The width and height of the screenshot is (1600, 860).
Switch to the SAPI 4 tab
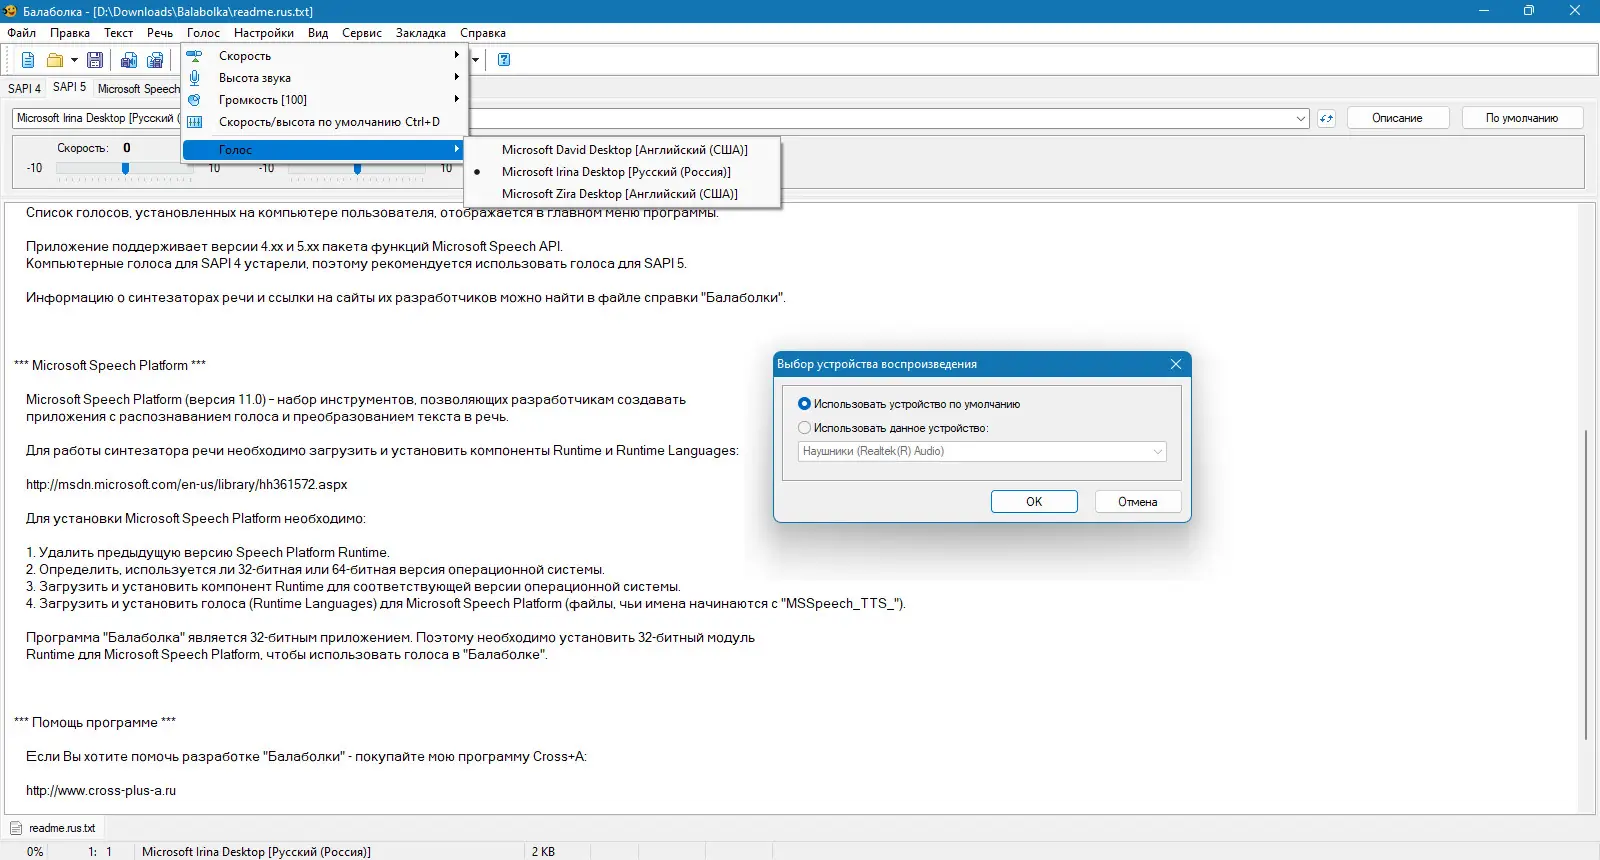tap(25, 89)
